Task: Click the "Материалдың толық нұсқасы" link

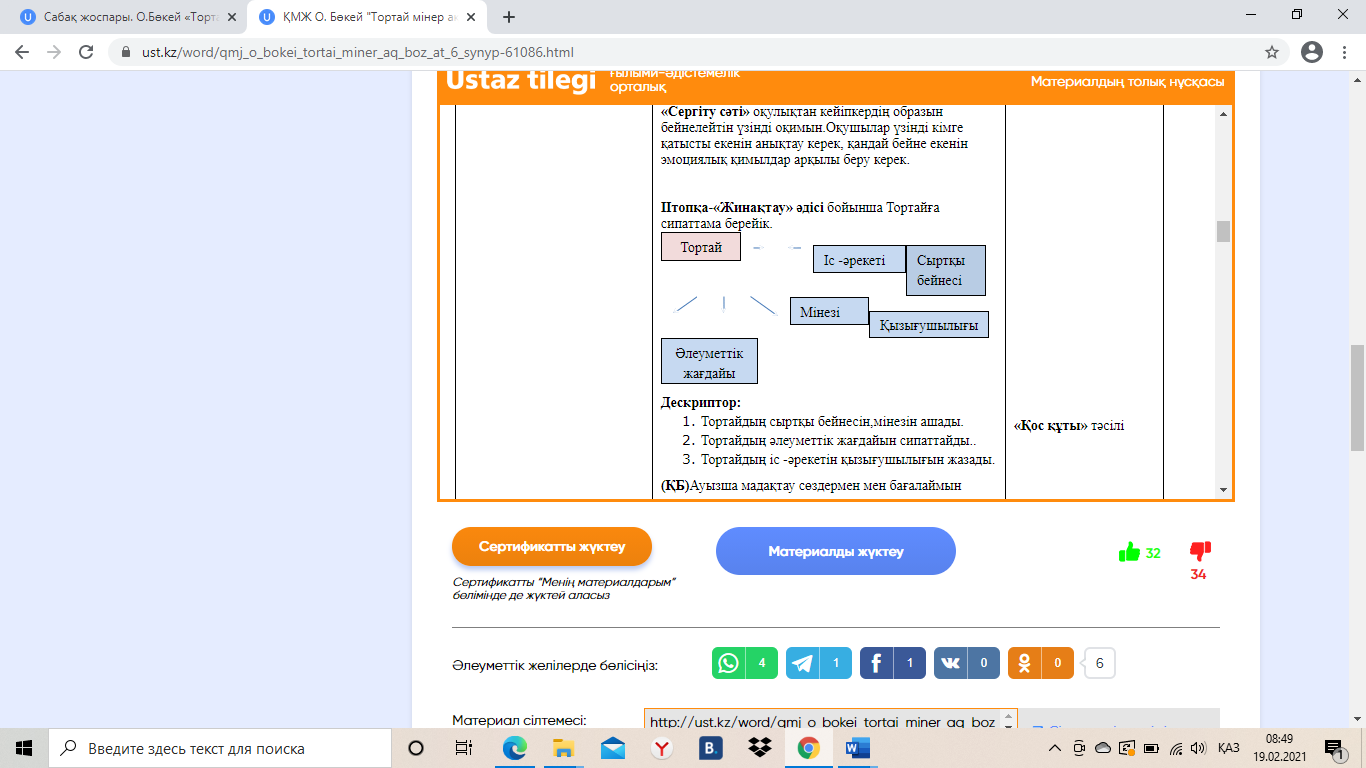Action: coord(1127,82)
